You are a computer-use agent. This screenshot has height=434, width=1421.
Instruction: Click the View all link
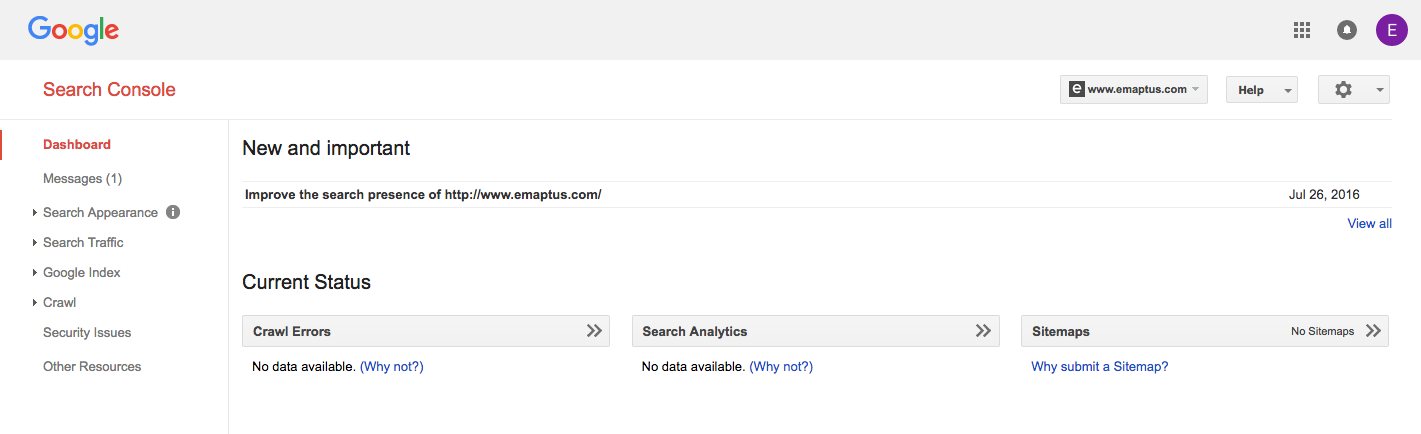[x=1369, y=223]
